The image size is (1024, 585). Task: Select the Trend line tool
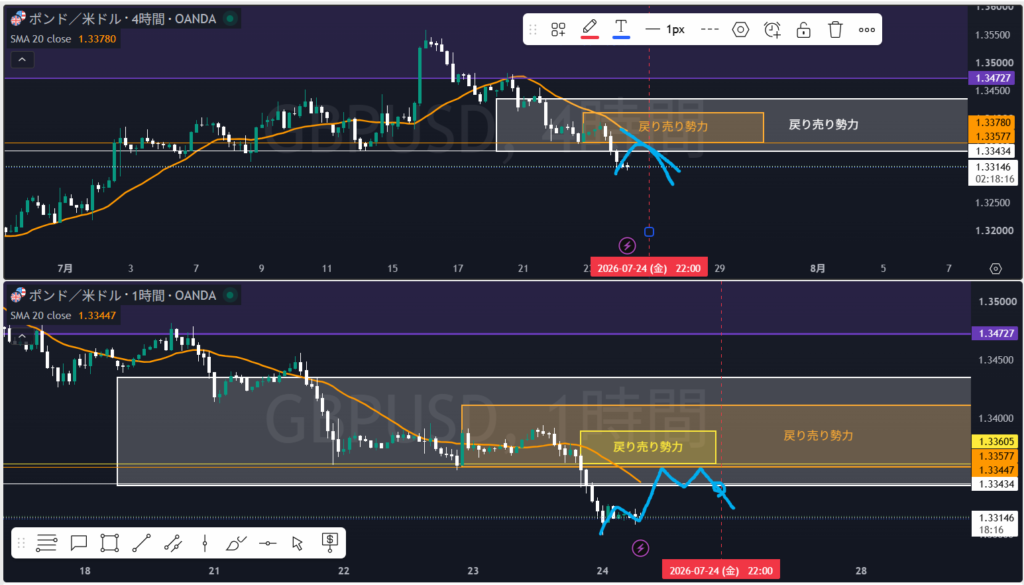click(x=141, y=543)
